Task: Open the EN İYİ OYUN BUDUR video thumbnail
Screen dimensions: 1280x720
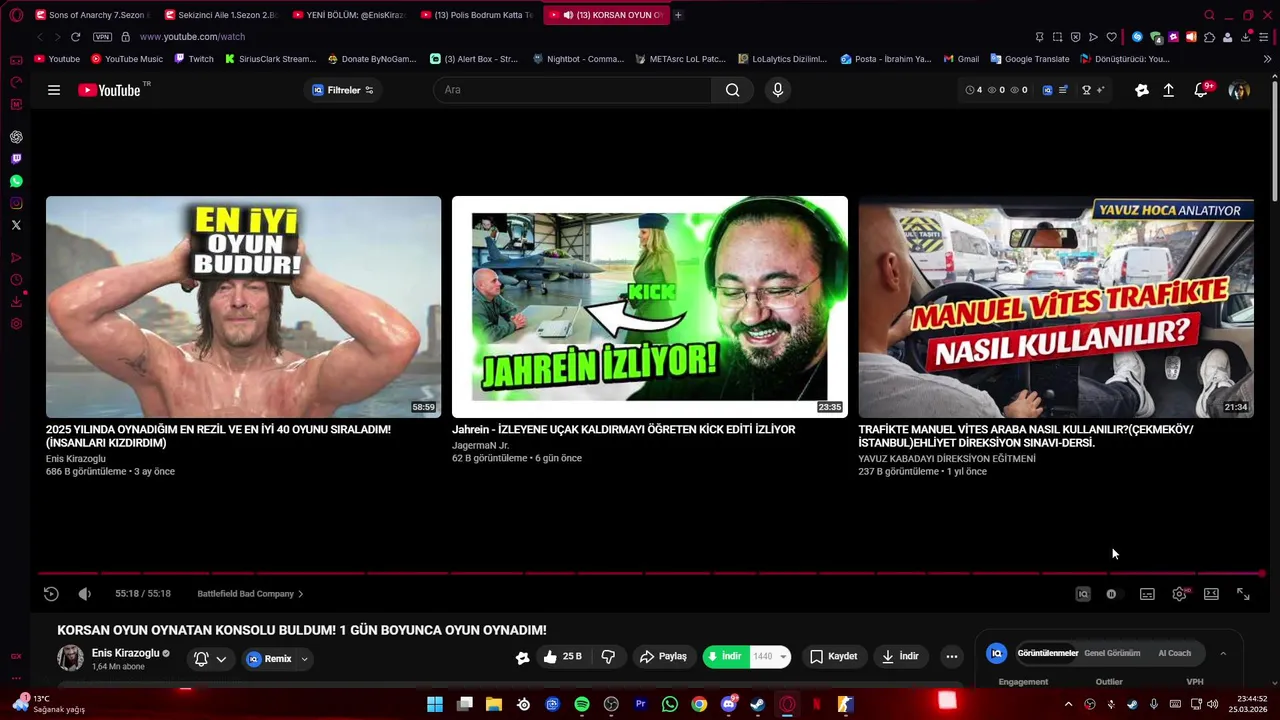Action: coord(243,307)
